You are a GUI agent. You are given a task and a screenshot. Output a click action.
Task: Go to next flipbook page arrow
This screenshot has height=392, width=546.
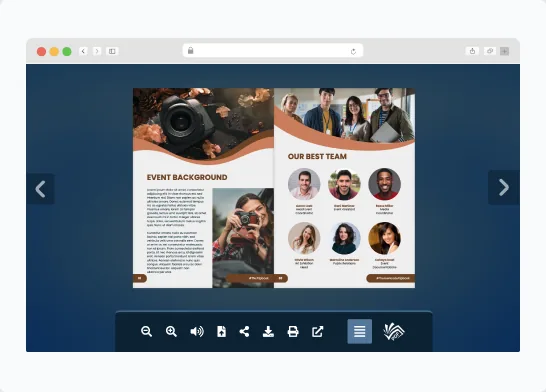[x=504, y=188]
